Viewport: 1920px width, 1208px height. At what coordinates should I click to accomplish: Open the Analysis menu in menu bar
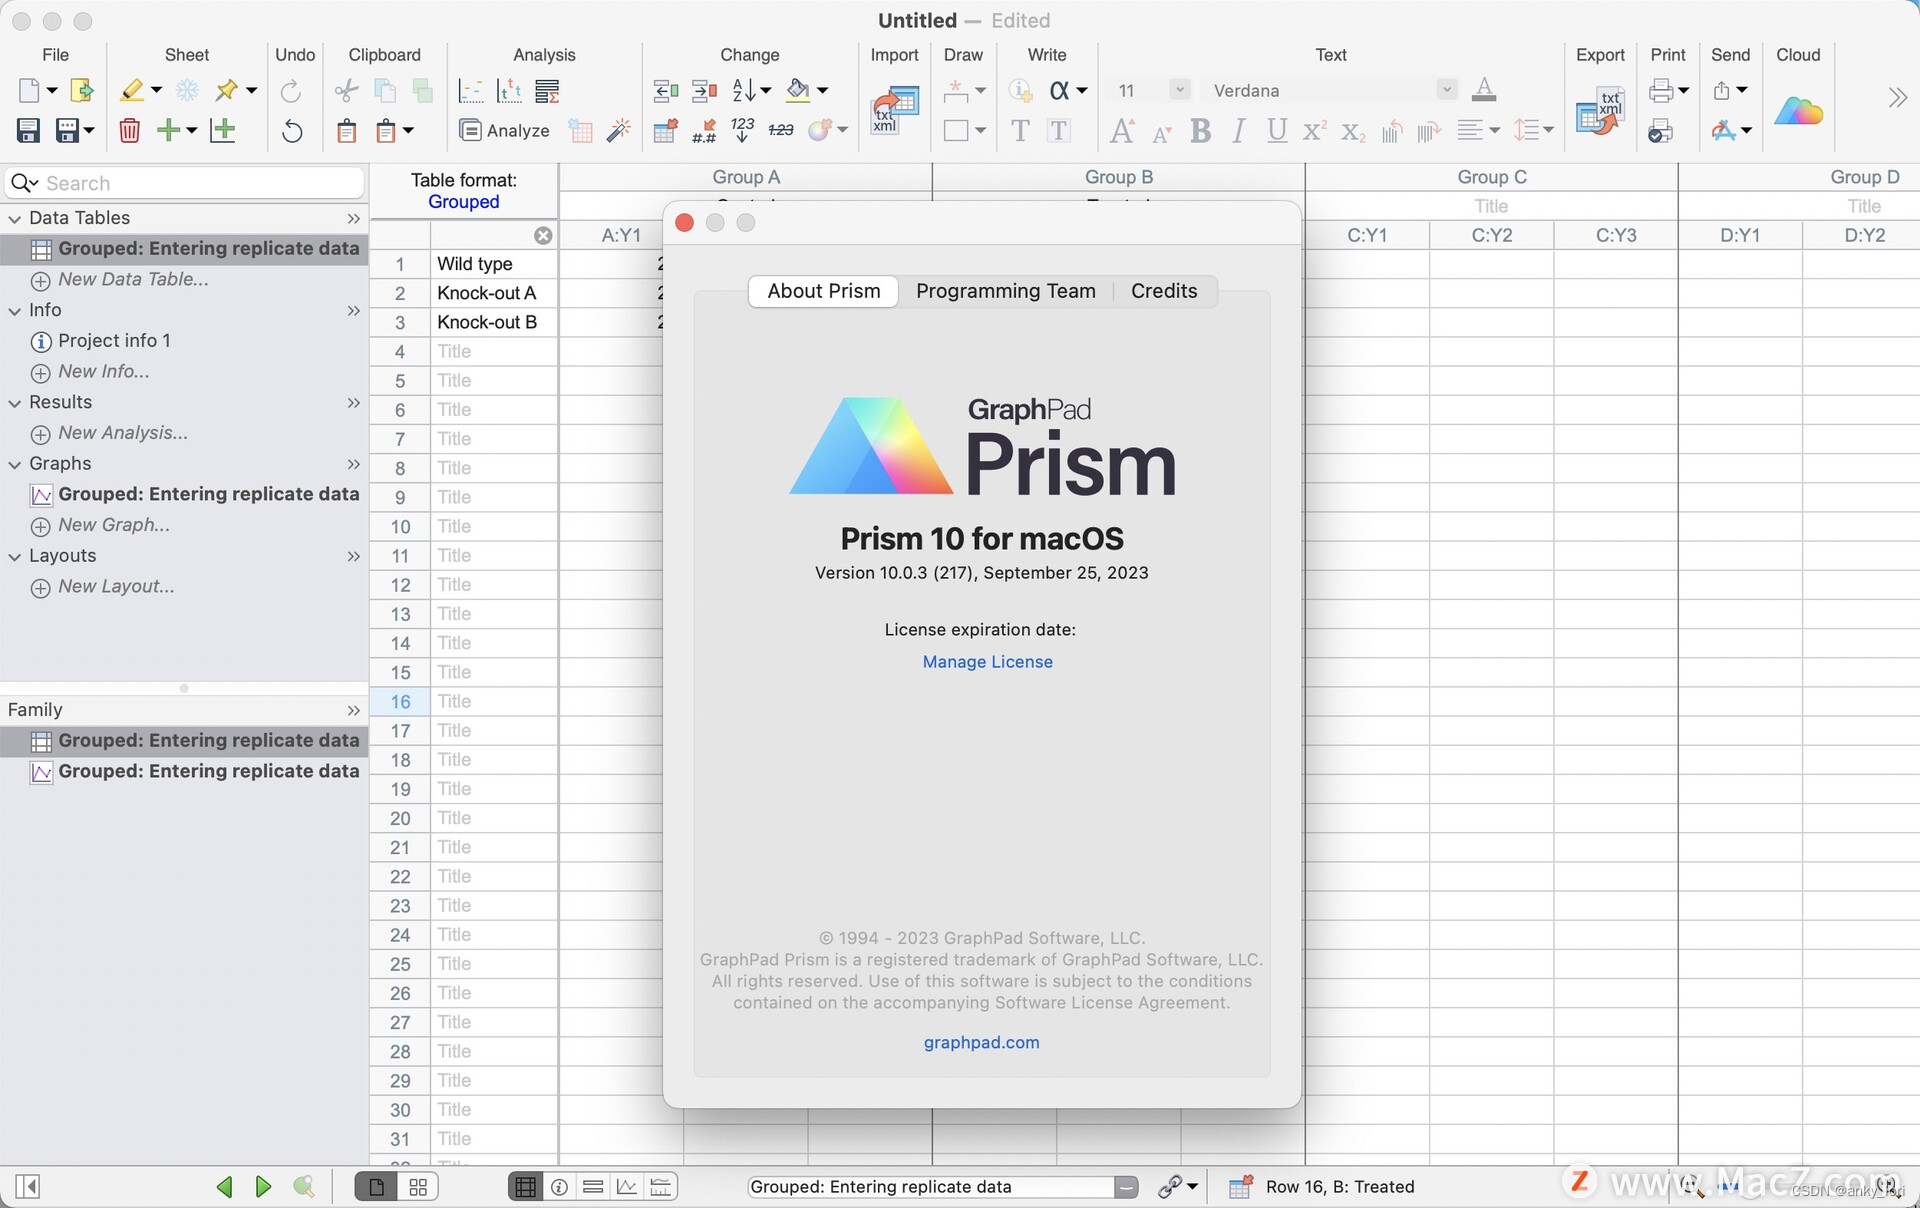point(543,53)
